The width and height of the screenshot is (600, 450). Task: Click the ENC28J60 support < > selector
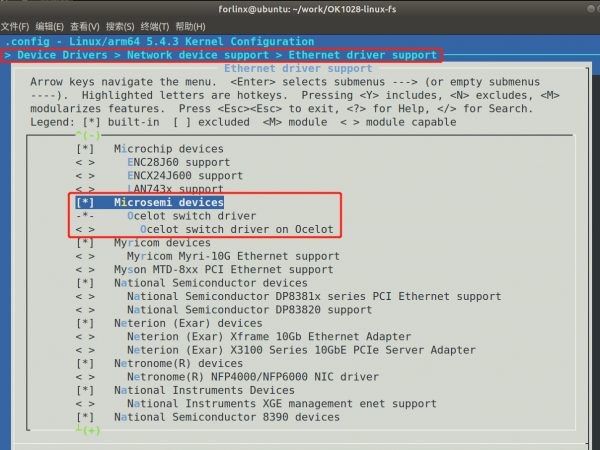click(x=86, y=162)
